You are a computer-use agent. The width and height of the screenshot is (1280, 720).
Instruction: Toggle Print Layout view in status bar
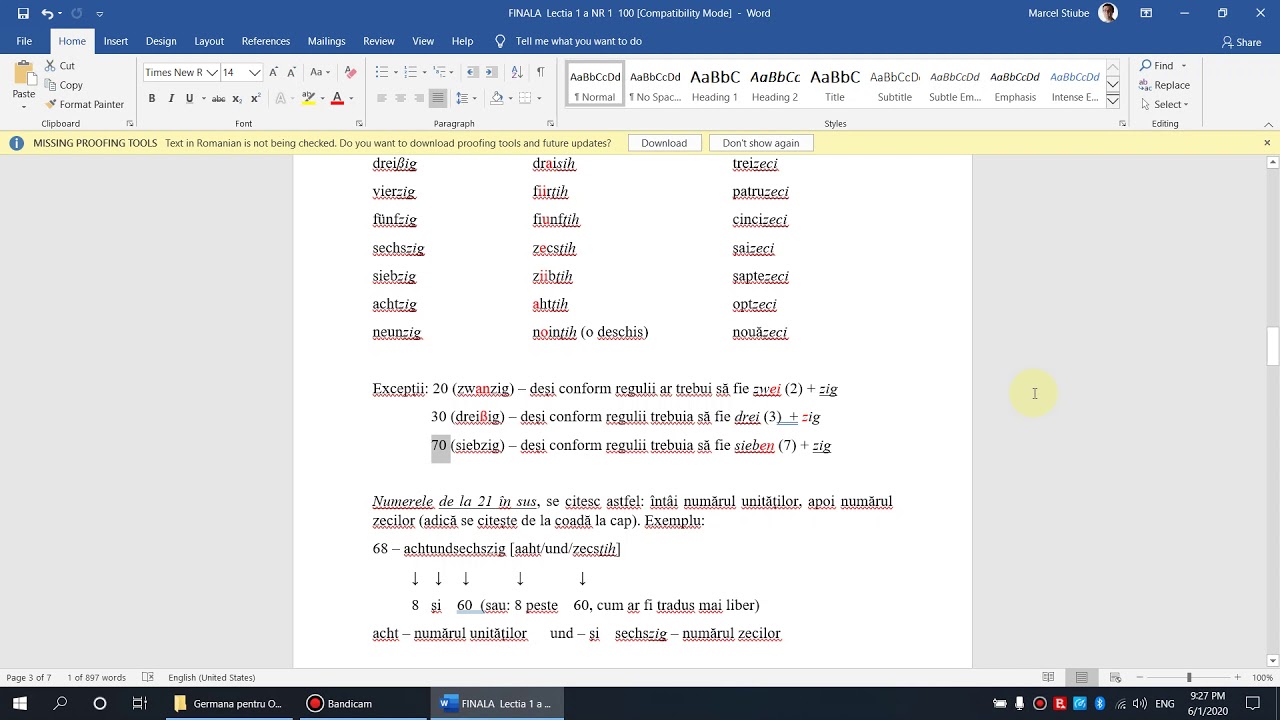click(x=1081, y=677)
